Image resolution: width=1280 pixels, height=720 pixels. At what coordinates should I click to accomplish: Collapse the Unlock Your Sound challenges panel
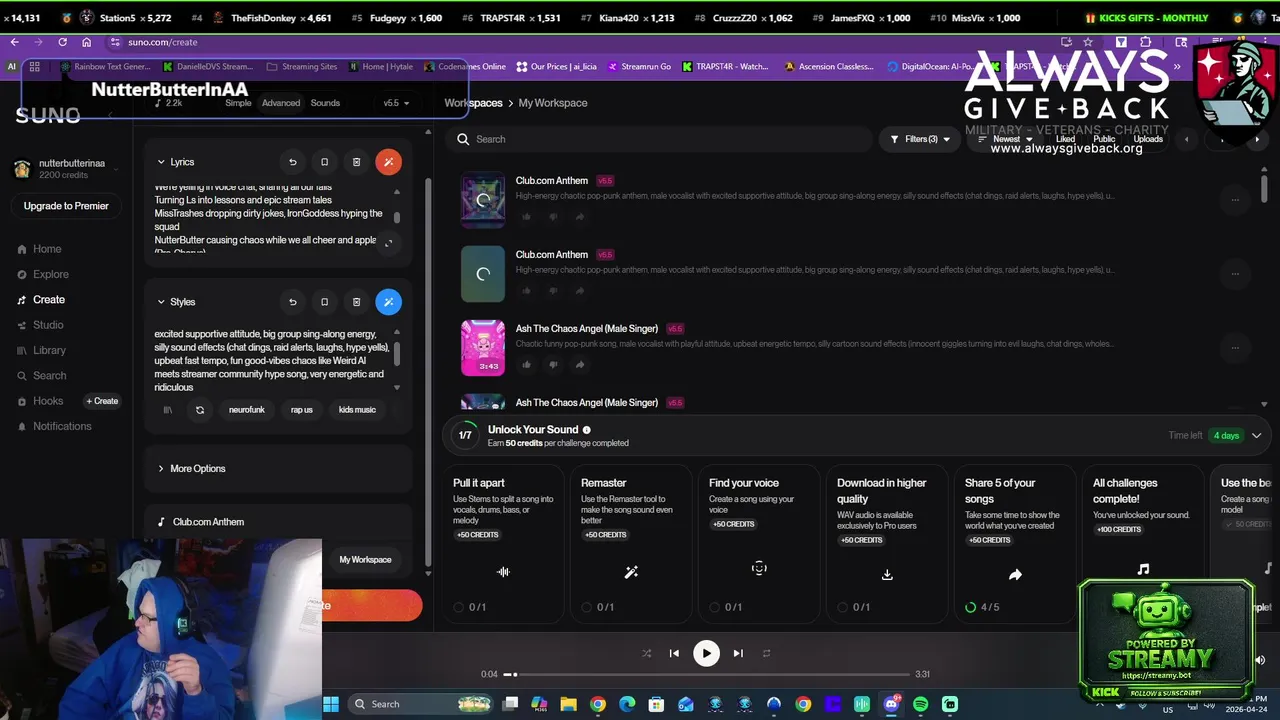(1257, 435)
